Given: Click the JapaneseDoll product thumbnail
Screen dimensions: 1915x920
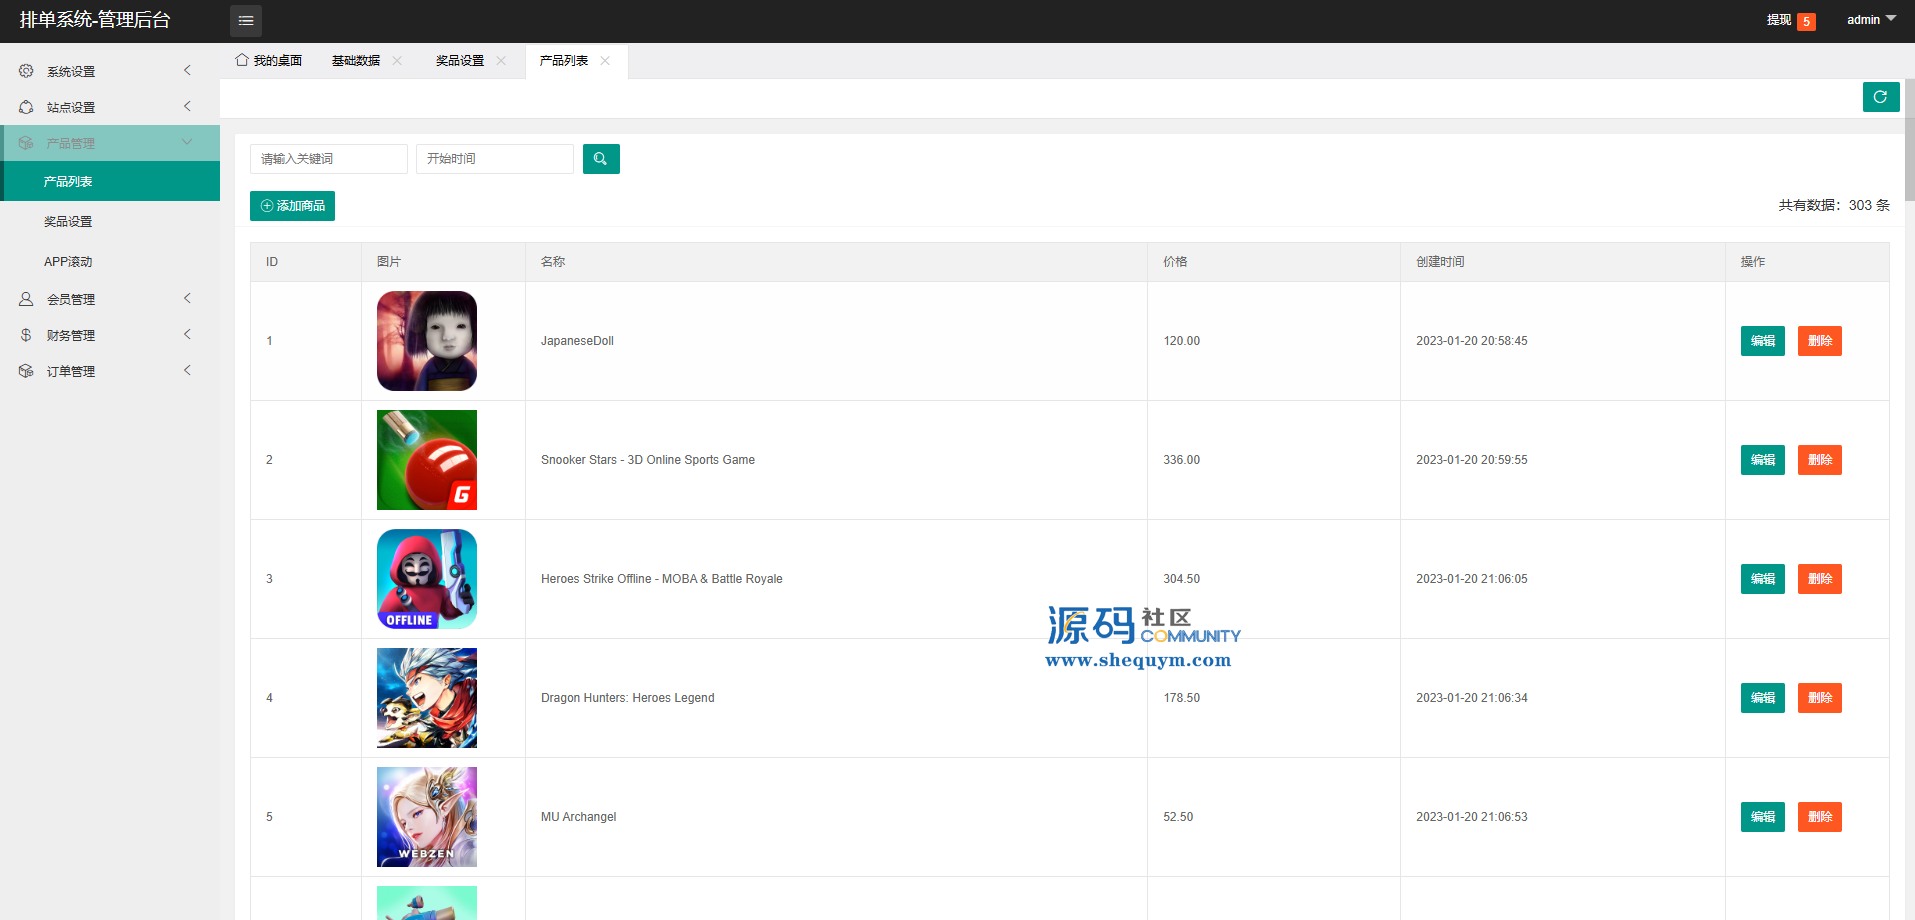Looking at the screenshot, I should (427, 341).
